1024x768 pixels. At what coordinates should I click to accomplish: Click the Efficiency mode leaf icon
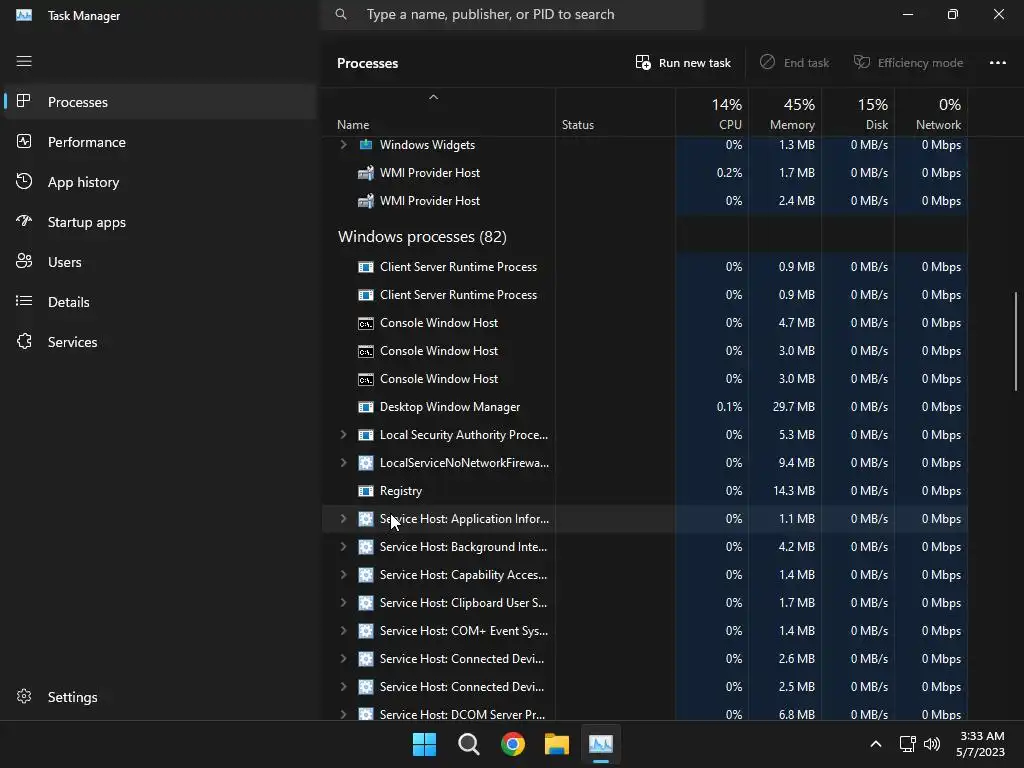point(862,62)
